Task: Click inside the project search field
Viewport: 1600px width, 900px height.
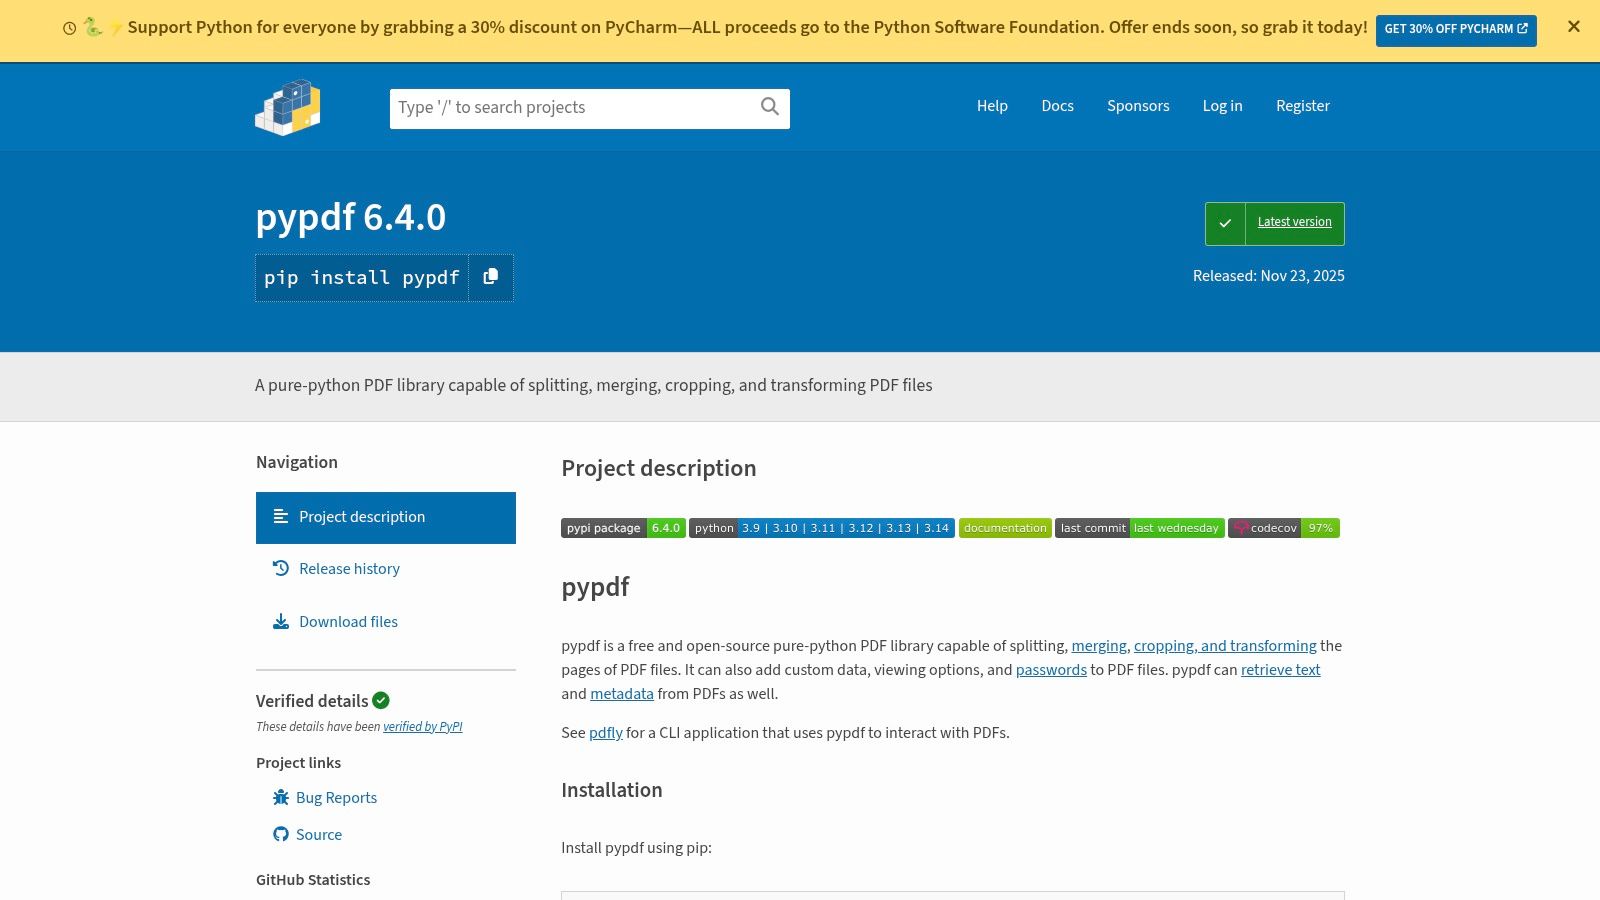Action: 570,107
